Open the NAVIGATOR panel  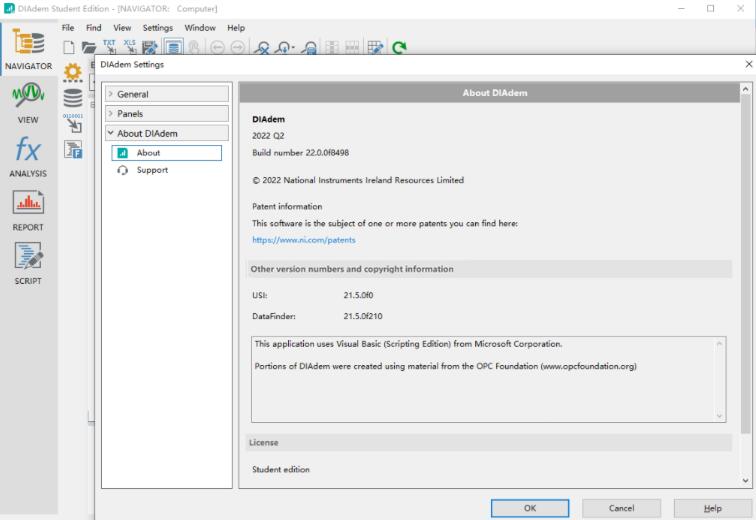tap(28, 50)
